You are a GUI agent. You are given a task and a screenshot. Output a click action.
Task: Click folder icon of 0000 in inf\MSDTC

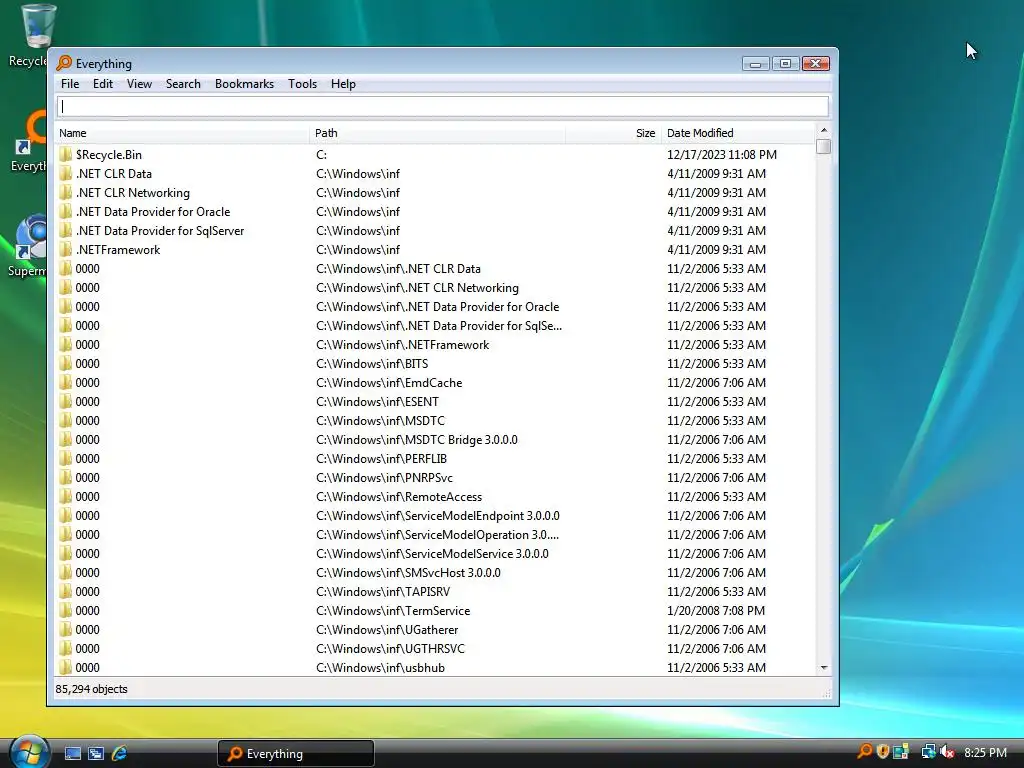pyautogui.click(x=65, y=421)
